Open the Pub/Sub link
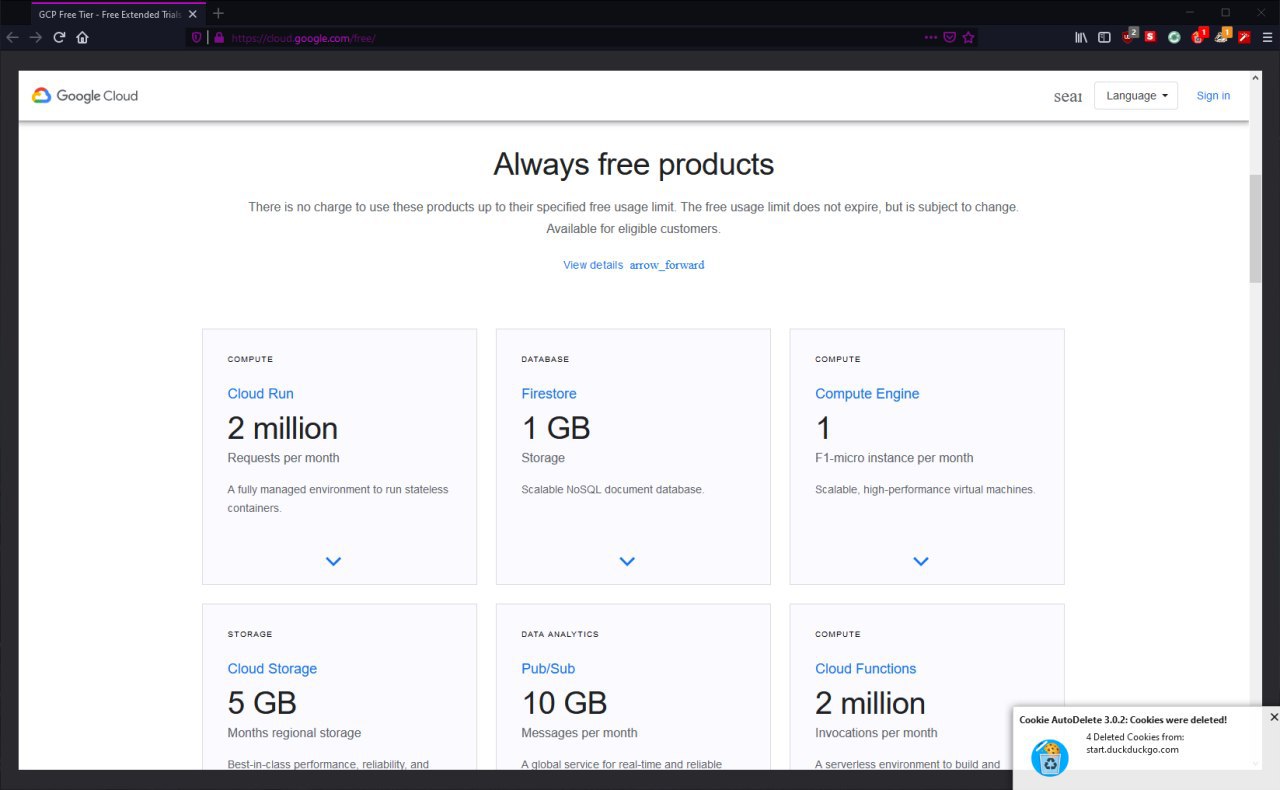This screenshot has height=790, width=1280. pyautogui.click(x=548, y=669)
